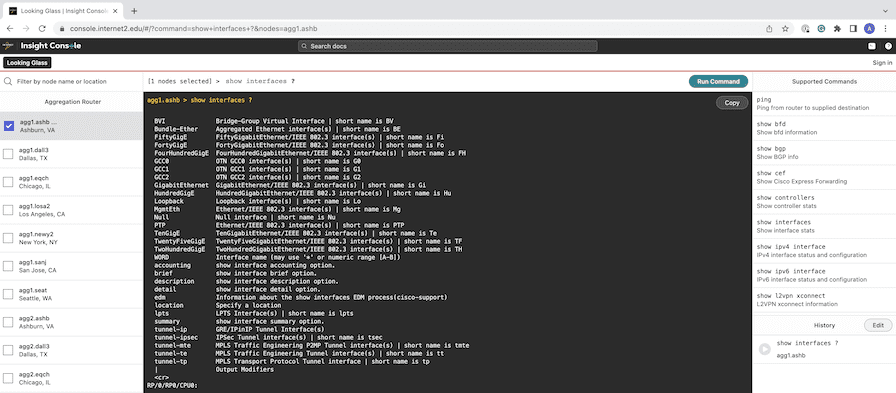Open a new browser tab
Screen dimensions: 896x393
coord(134,11)
